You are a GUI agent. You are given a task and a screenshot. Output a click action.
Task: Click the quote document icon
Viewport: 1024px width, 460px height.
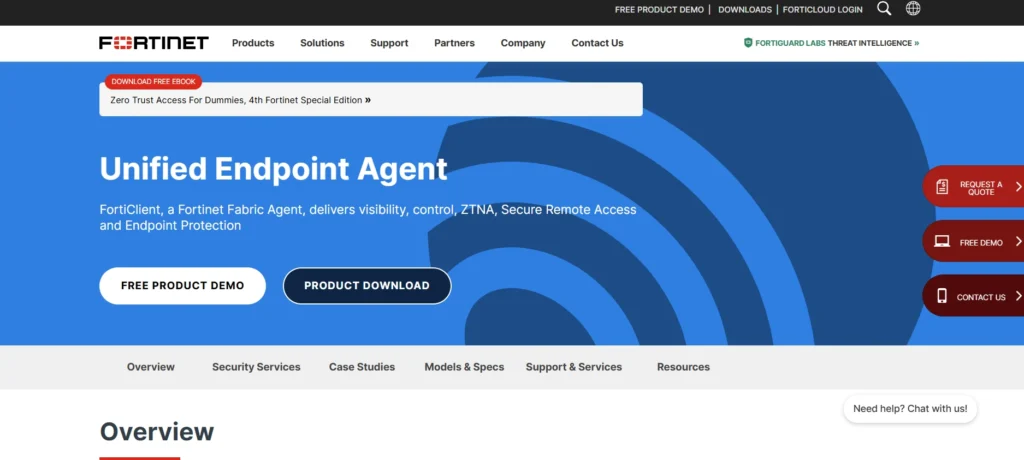(x=942, y=187)
